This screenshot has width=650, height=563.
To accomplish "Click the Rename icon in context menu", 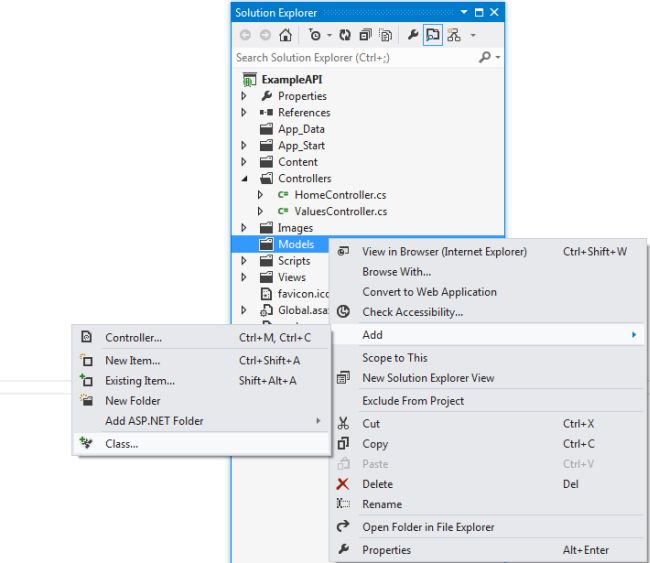I will (x=343, y=504).
